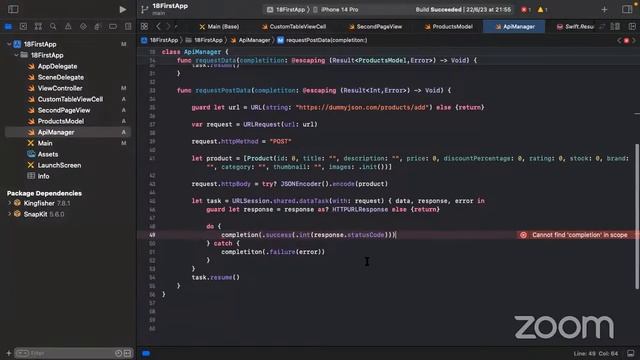This screenshot has height=360, width=640.
Task: Select the Project navigator folder icon
Action: coord(8,27)
